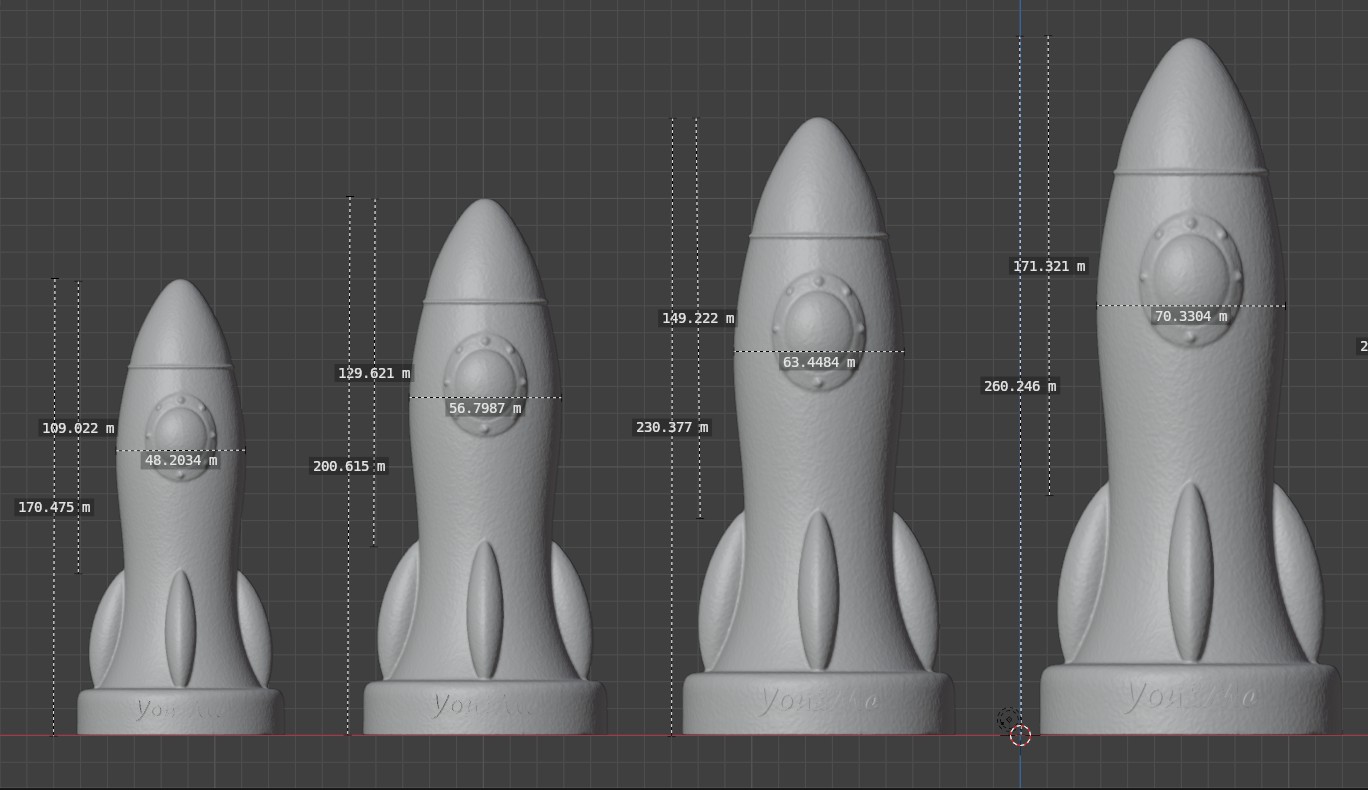Click the 170.475 m height label

[x=54, y=507]
